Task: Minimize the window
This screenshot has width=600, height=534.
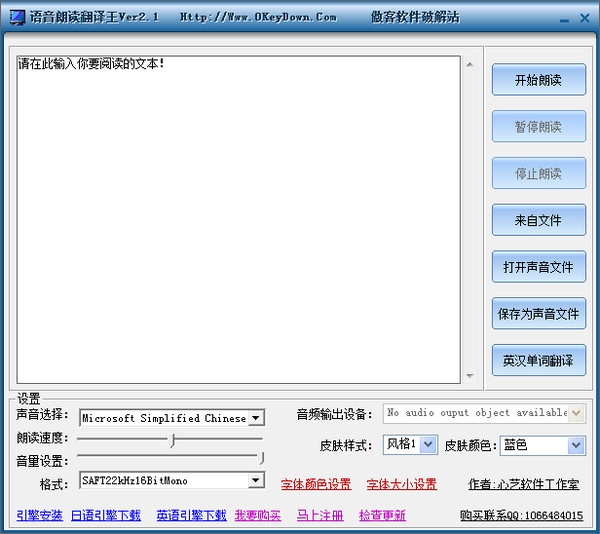Action: tap(564, 19)
